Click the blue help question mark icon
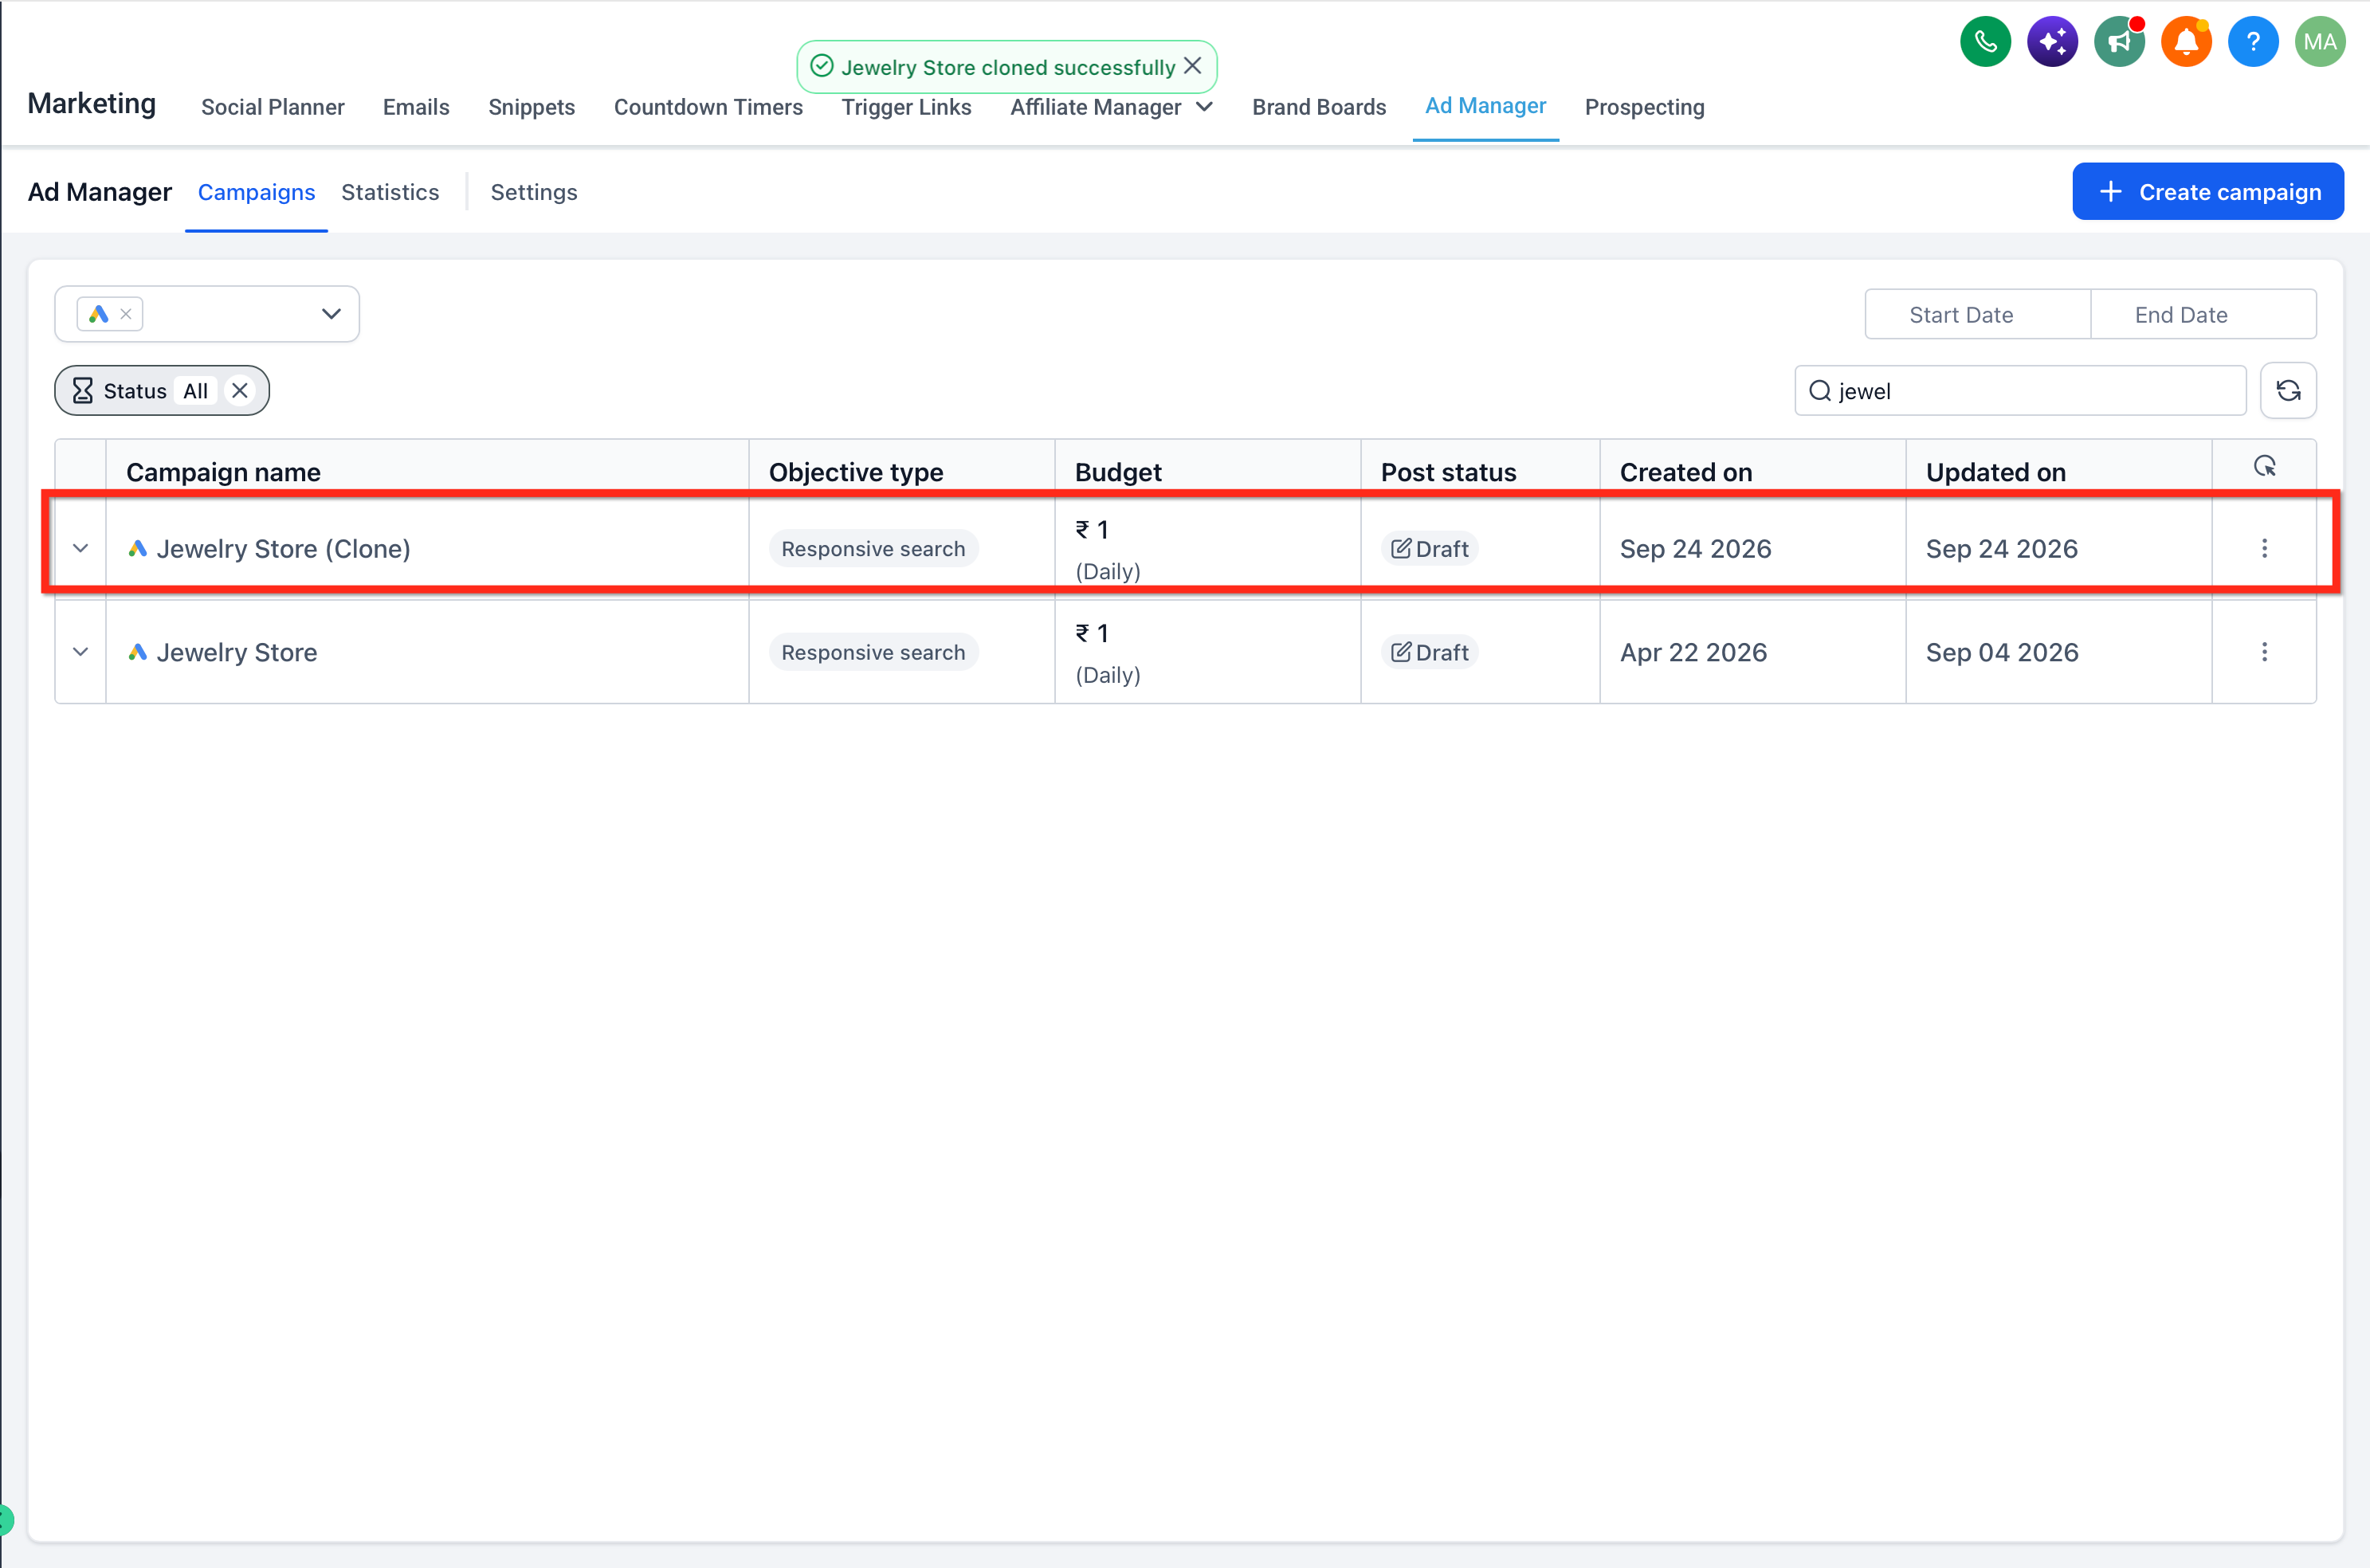This screenshot has width=2370, height=1568. (2253, 42)
